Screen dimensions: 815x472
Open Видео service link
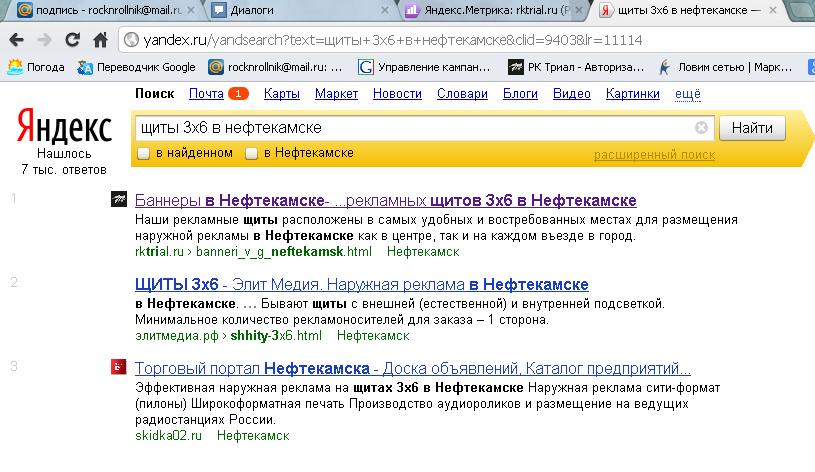click(572, 94)
